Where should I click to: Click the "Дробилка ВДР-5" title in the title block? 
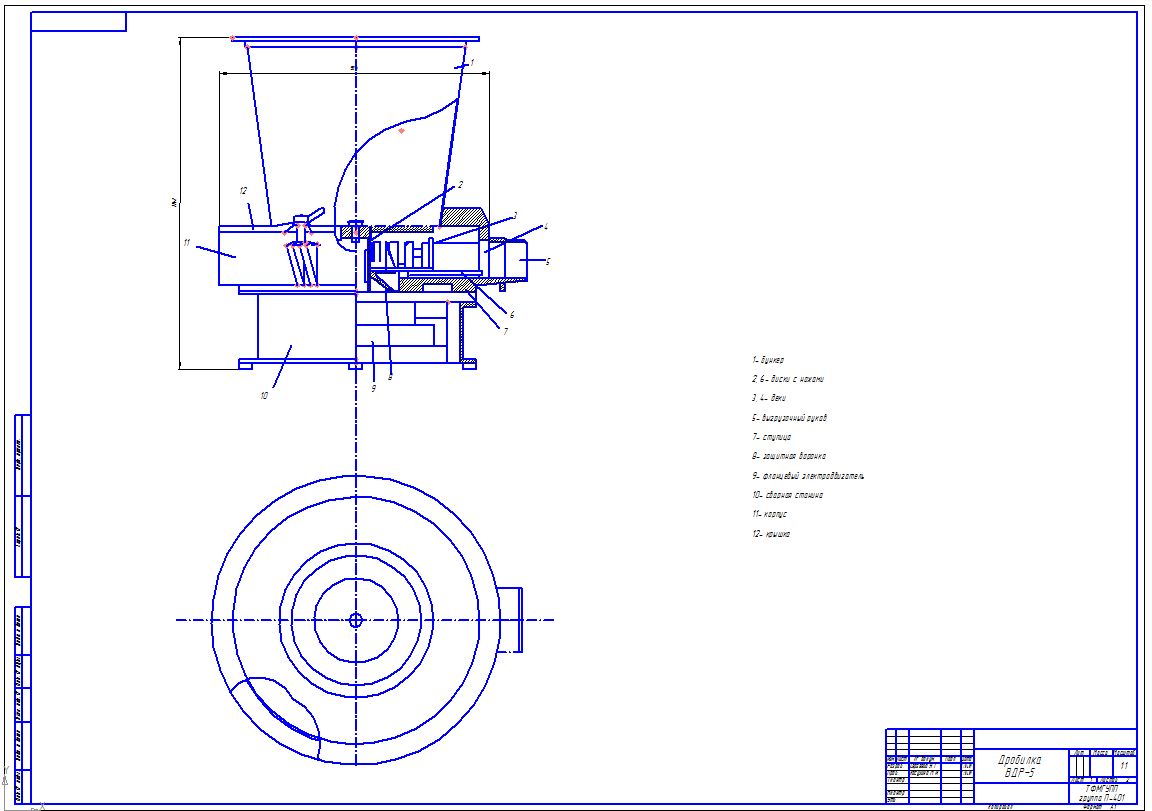(1020, 766)
